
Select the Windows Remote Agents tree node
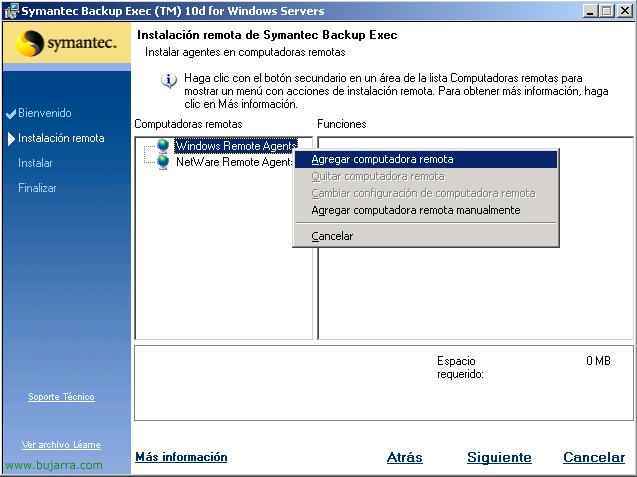[x=236, y=145]
